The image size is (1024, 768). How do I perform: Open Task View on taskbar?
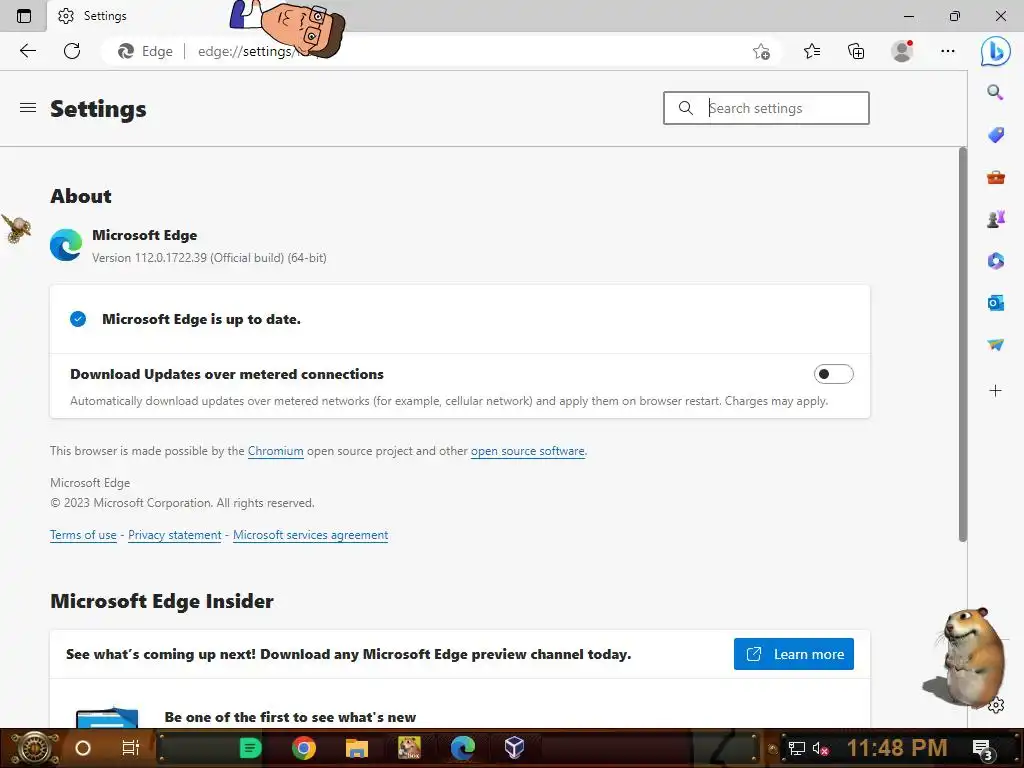click(131, 748)
